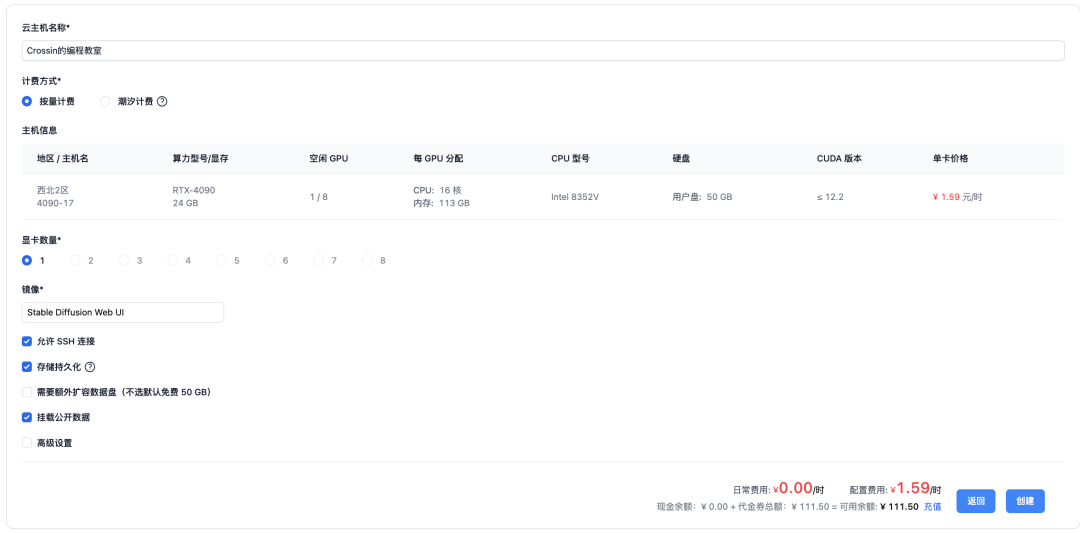1080x533 pixels.
Task: Click the Intel 8352V CPU cell
Action: 575,197
